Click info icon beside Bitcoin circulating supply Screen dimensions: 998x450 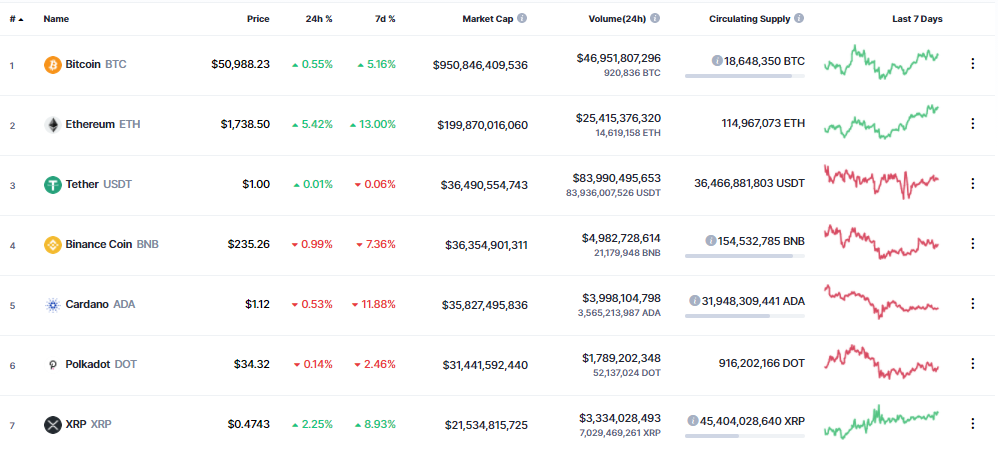pyautogui.click(x=717, y=61)
